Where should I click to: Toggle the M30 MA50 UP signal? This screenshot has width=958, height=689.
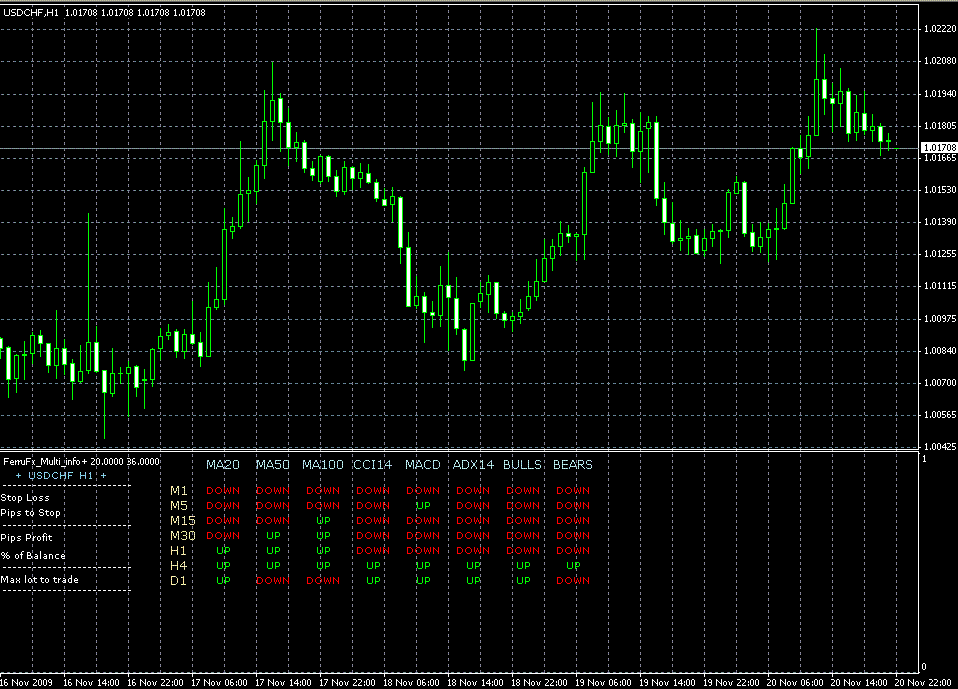(x=272, y=535)
